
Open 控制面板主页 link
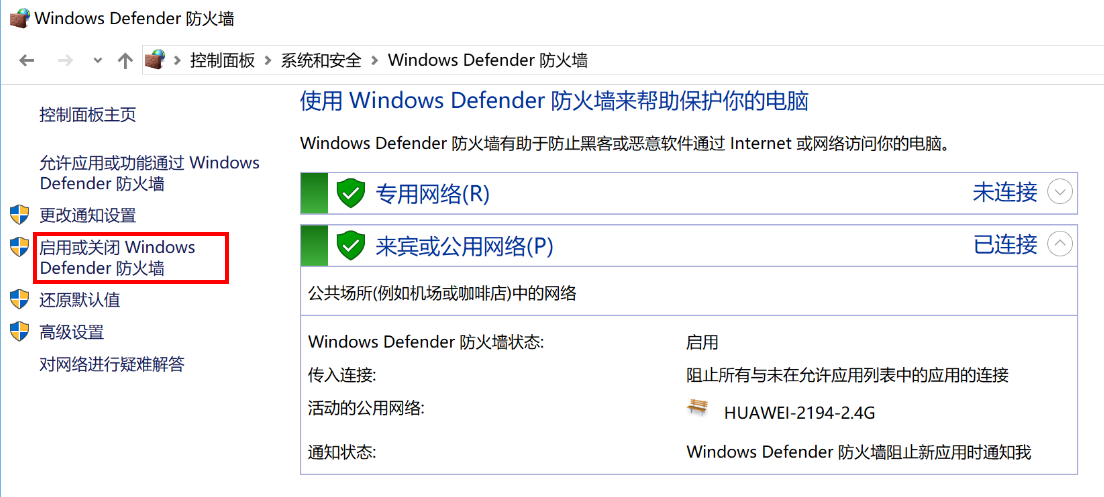88,114
